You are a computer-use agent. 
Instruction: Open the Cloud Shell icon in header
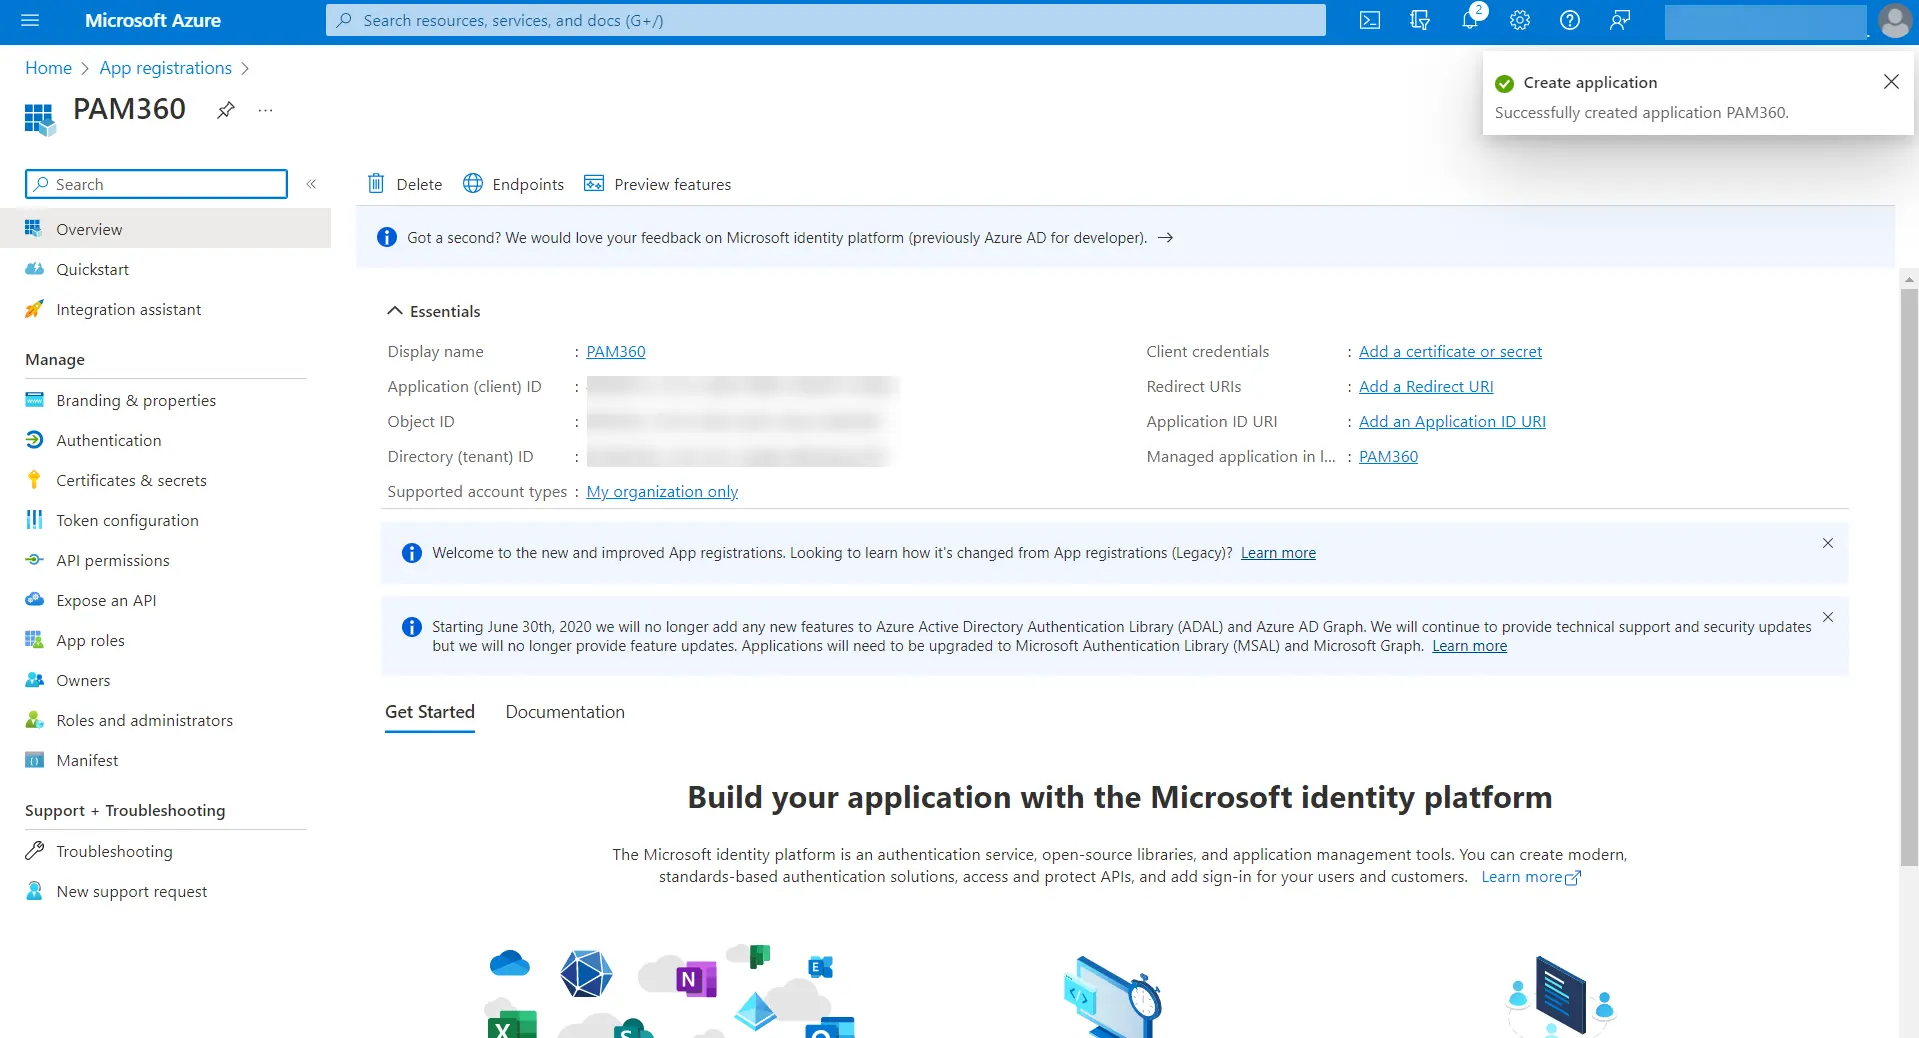pyautogui.click(x=1369, y=20)
